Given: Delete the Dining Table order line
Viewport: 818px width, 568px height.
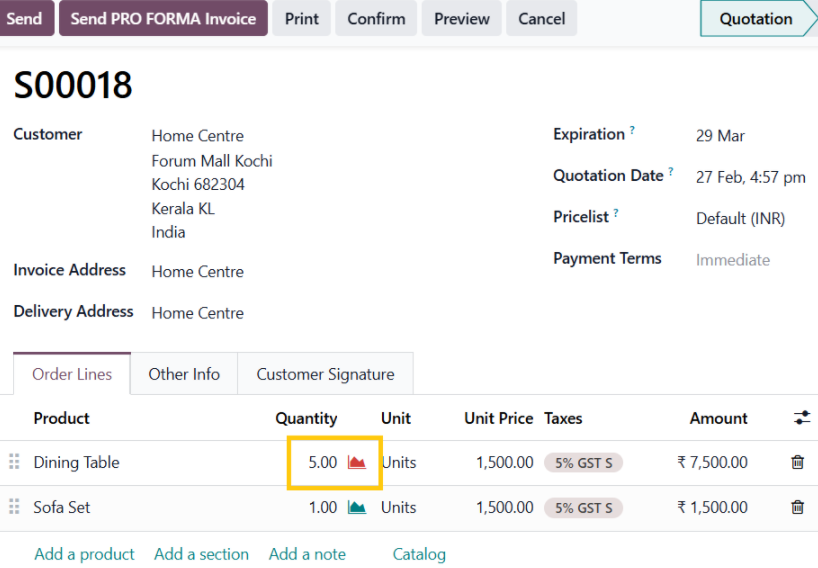Looking at the screenshot, I should (797, 463).
